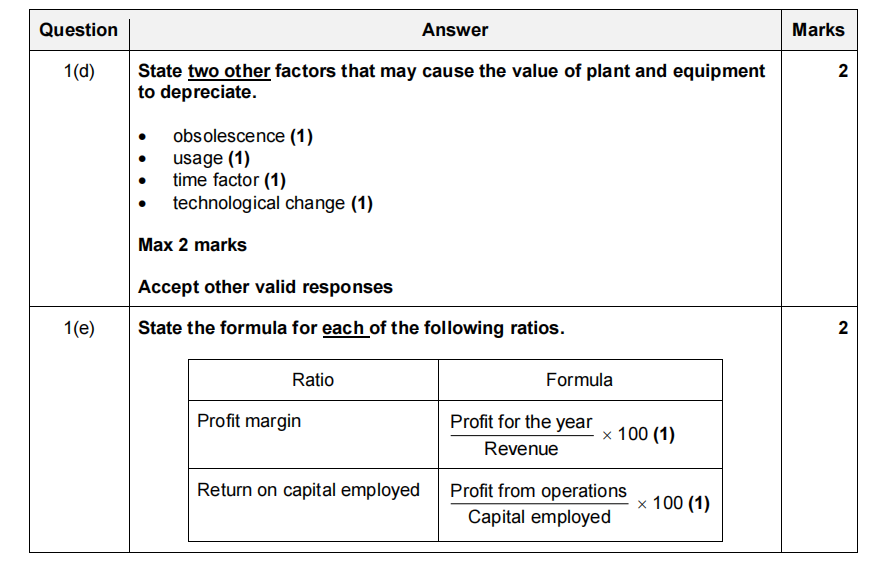The height and width of the screenshot is (564, 882).
Task: Click the 'Max 2 marks' text
Action: pos(192,244)
